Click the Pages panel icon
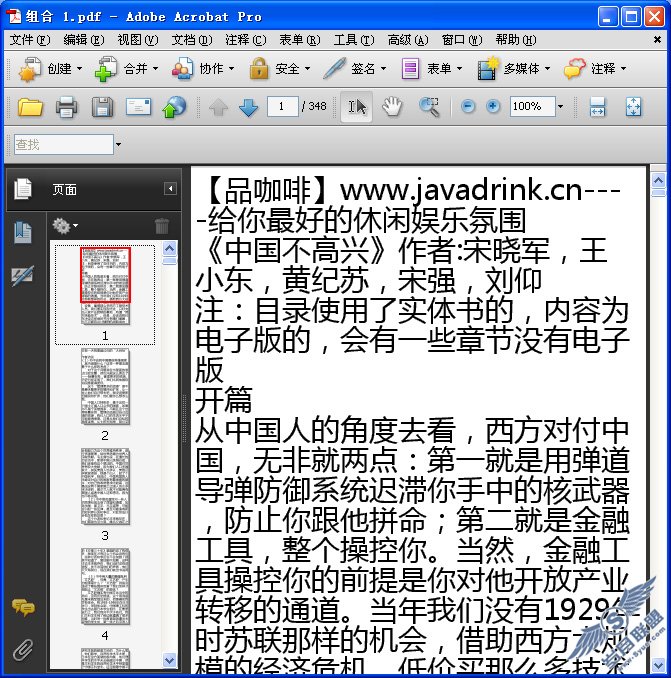 (23, 189)
